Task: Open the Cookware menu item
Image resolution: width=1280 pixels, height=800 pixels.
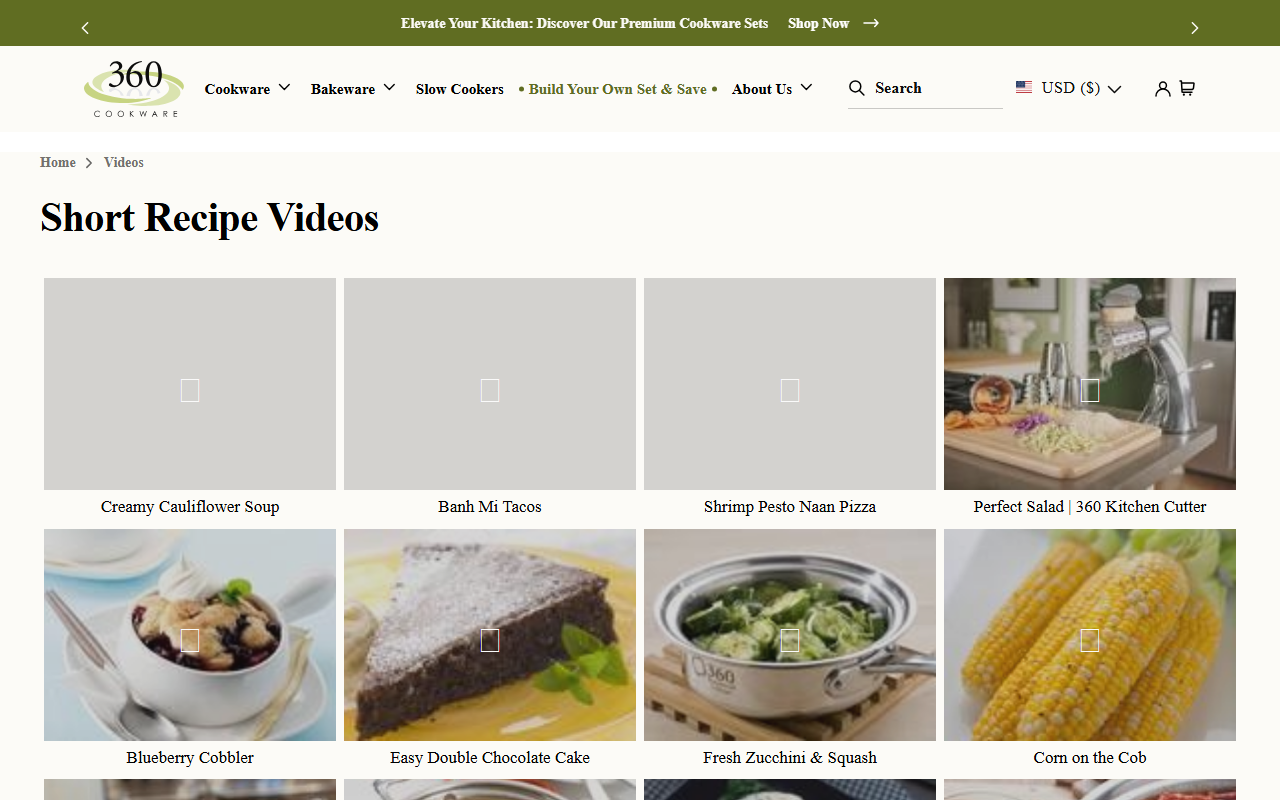Action: pos(237,89)
